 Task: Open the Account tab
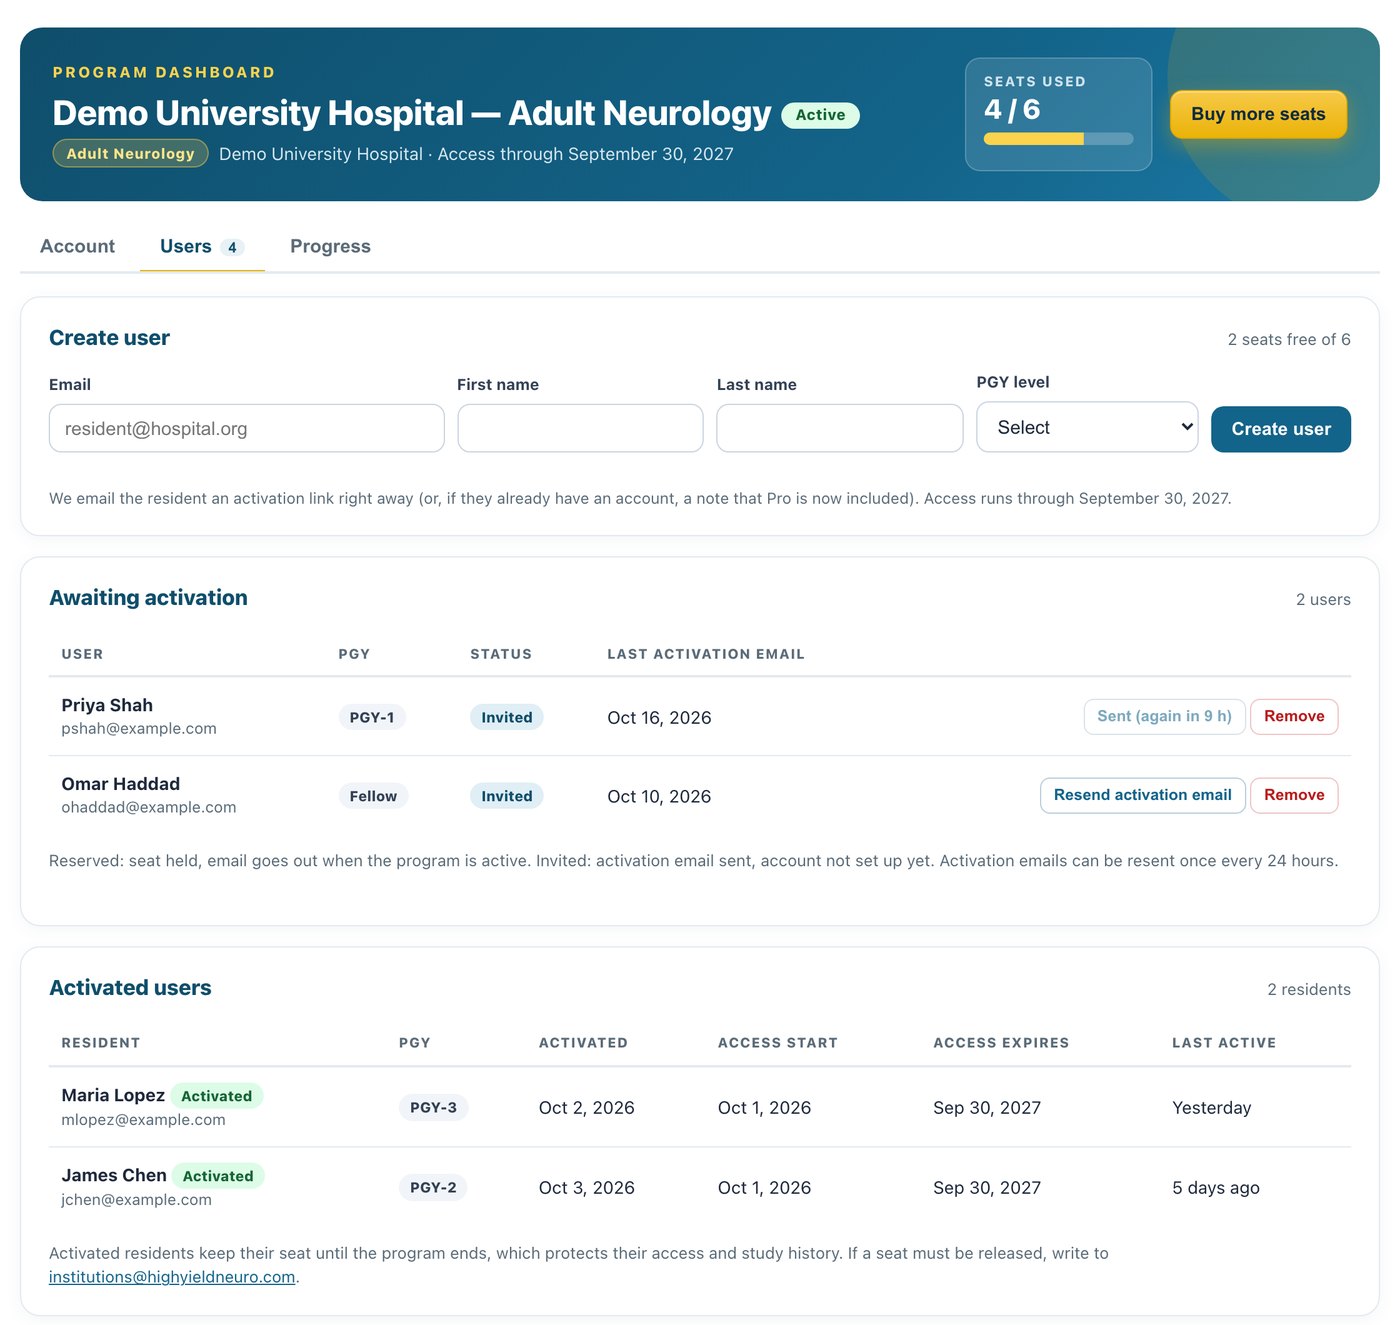point(77,246)
